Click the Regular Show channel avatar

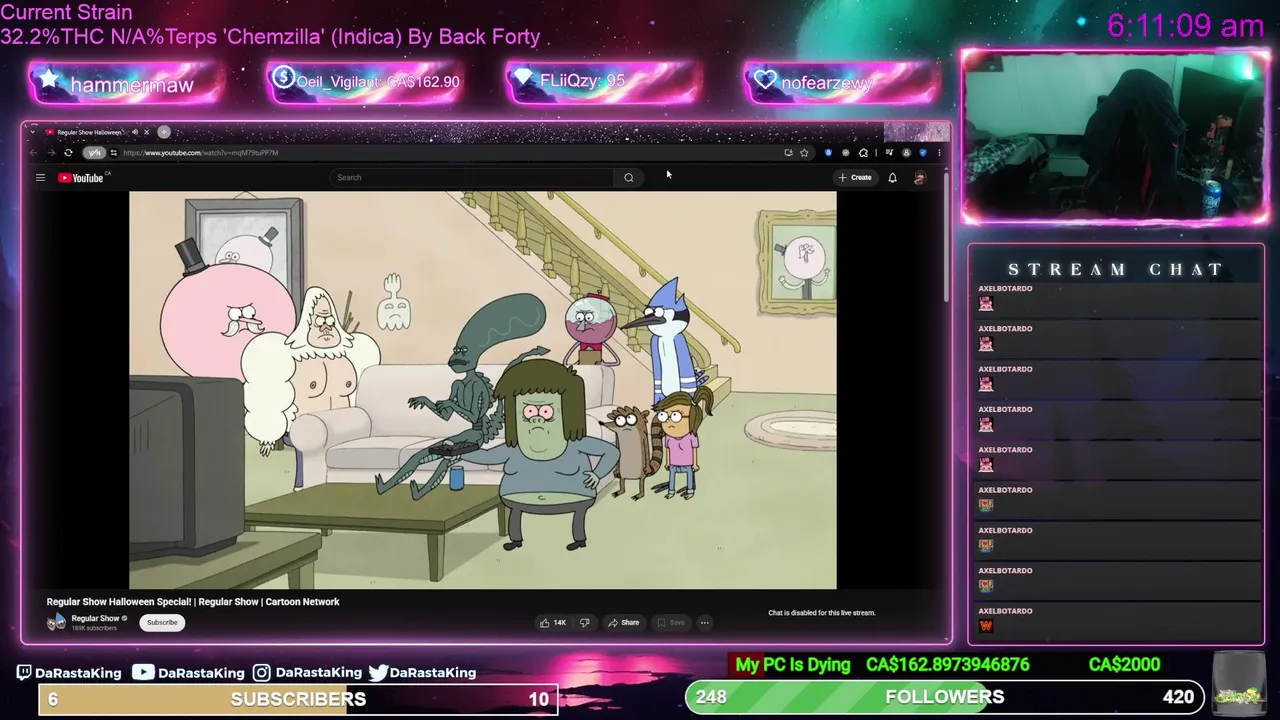[x=56, y=622]
